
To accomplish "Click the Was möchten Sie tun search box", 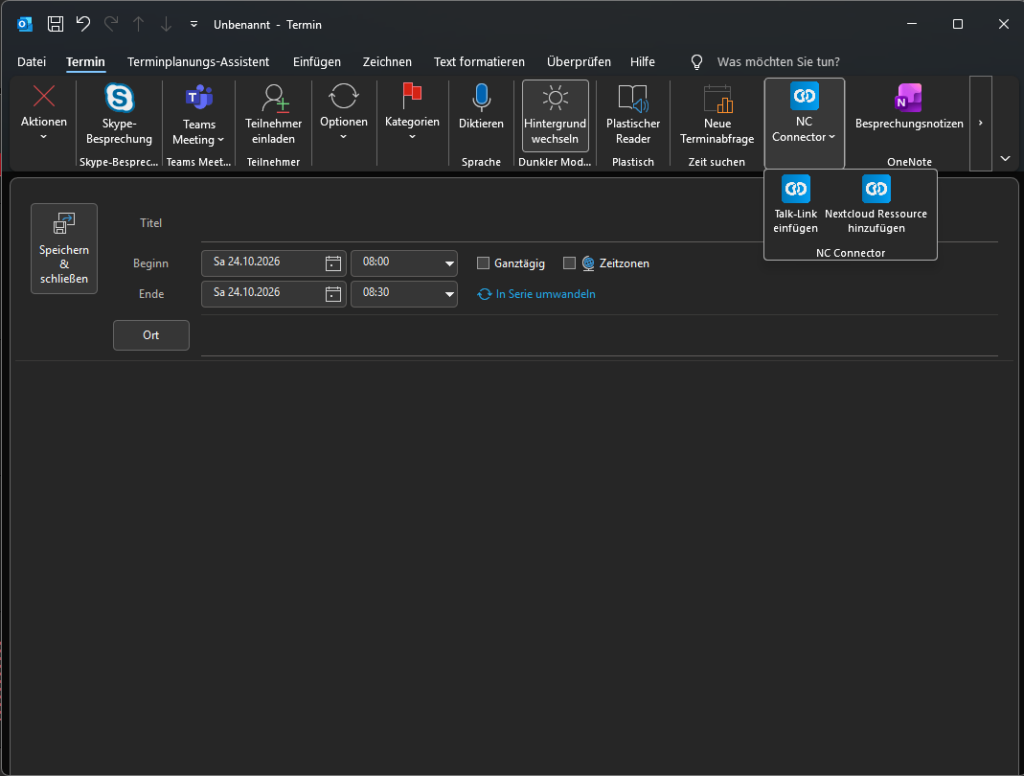I will pos(778,62).
